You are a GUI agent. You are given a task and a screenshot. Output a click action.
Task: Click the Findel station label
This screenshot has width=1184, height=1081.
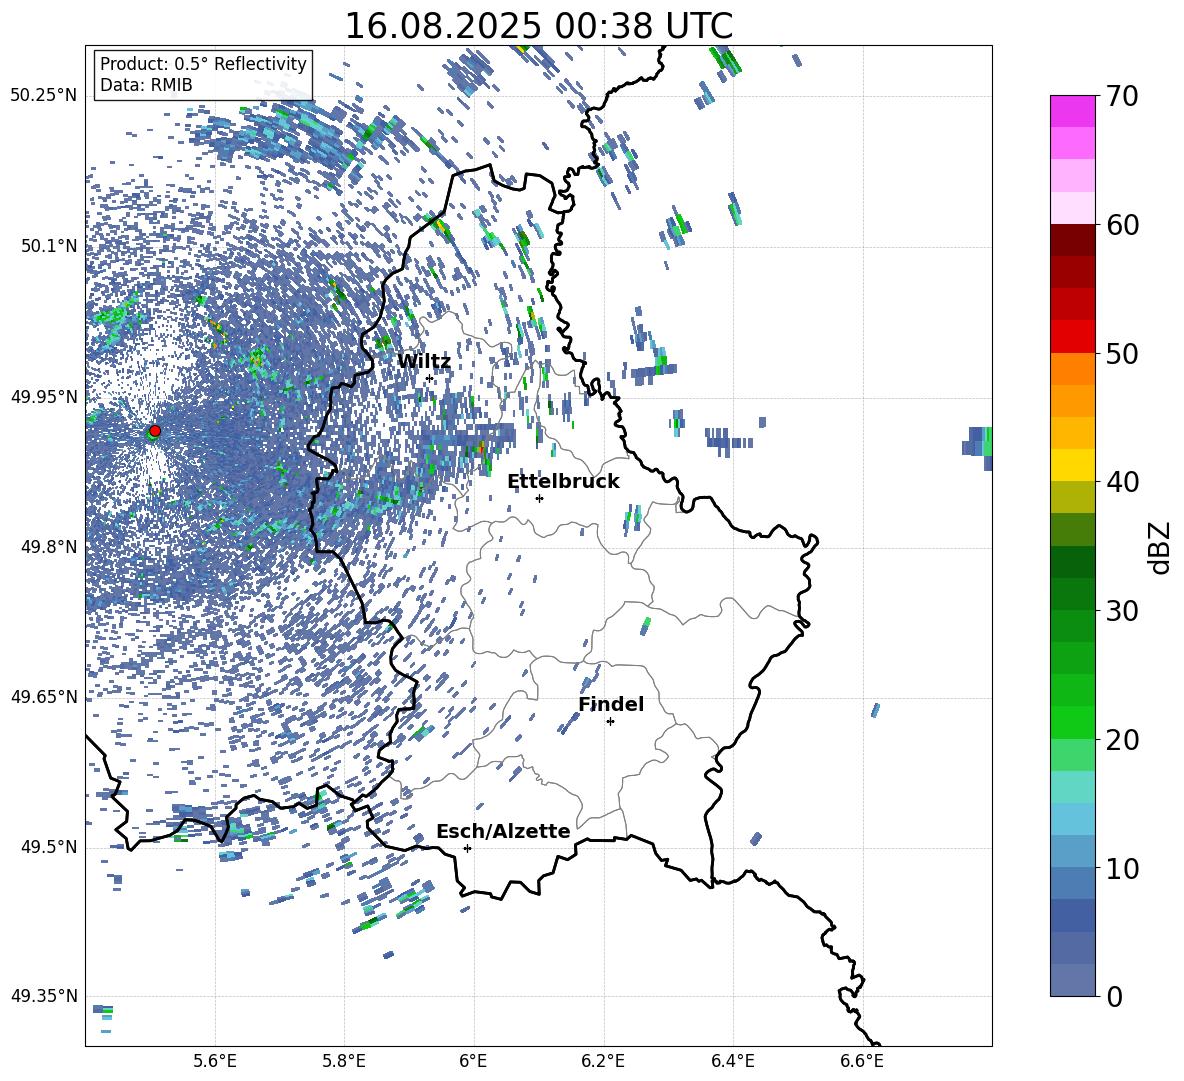pos(611,704)
